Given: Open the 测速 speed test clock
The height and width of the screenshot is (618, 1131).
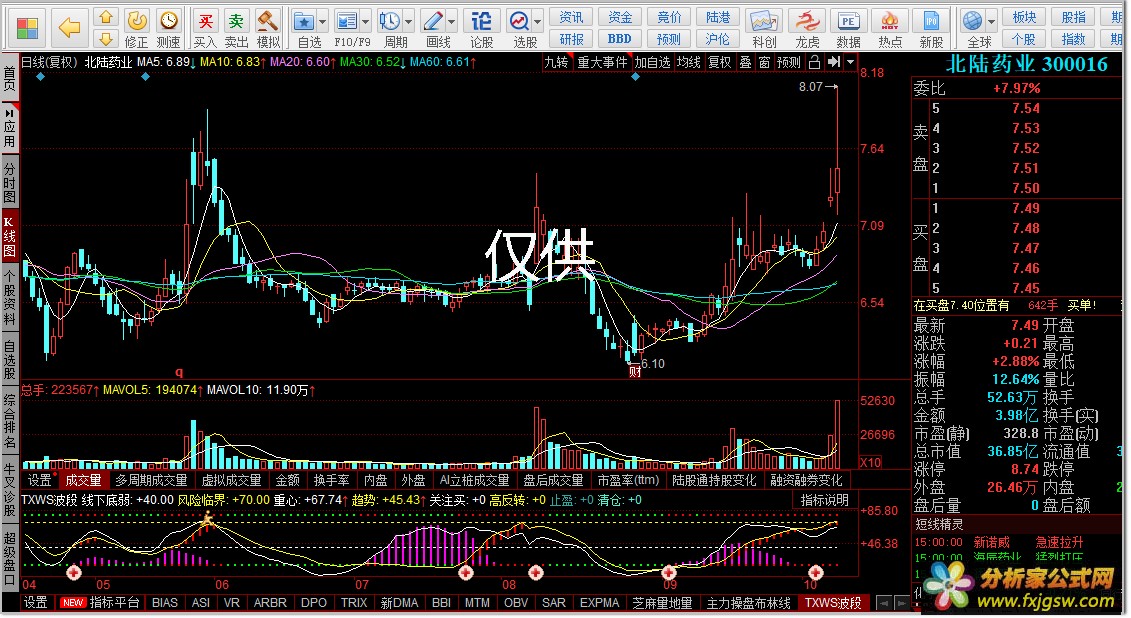Looking at the screenshot, I should point(168,28).
